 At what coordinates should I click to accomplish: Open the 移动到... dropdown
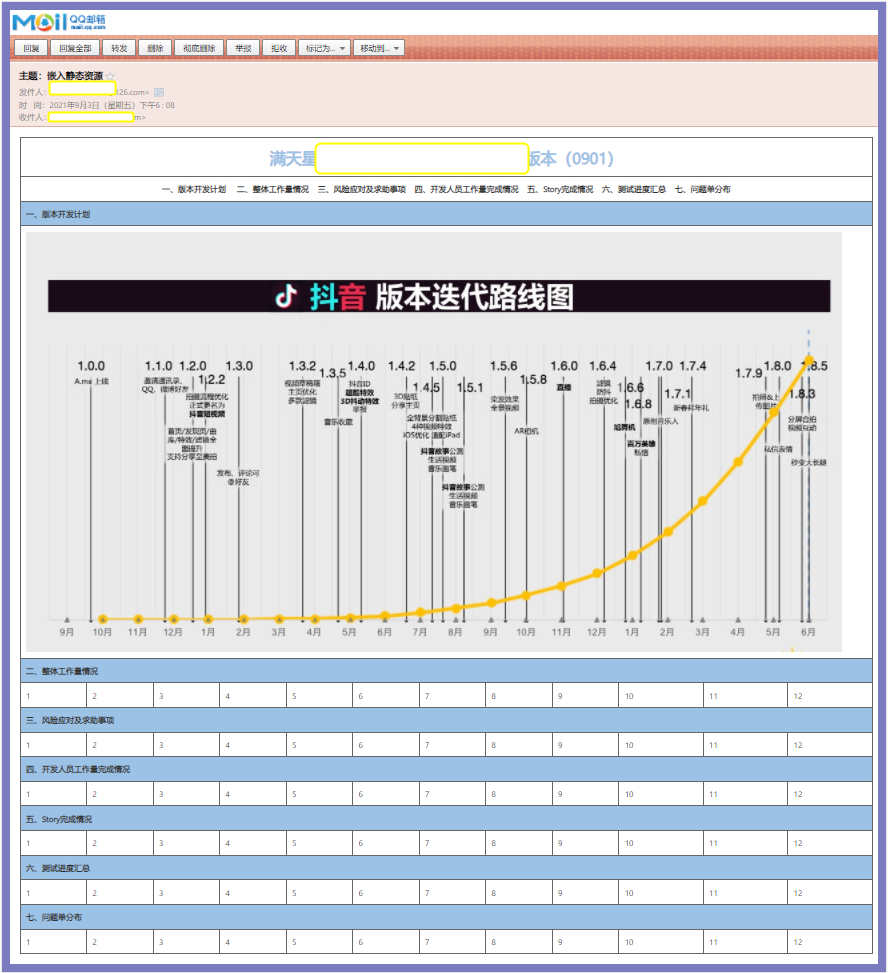[379, 48]
